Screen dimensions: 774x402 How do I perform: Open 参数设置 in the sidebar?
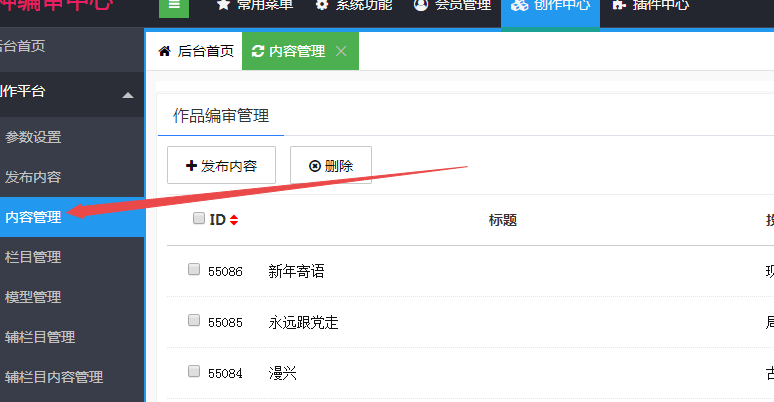(33, 137)
